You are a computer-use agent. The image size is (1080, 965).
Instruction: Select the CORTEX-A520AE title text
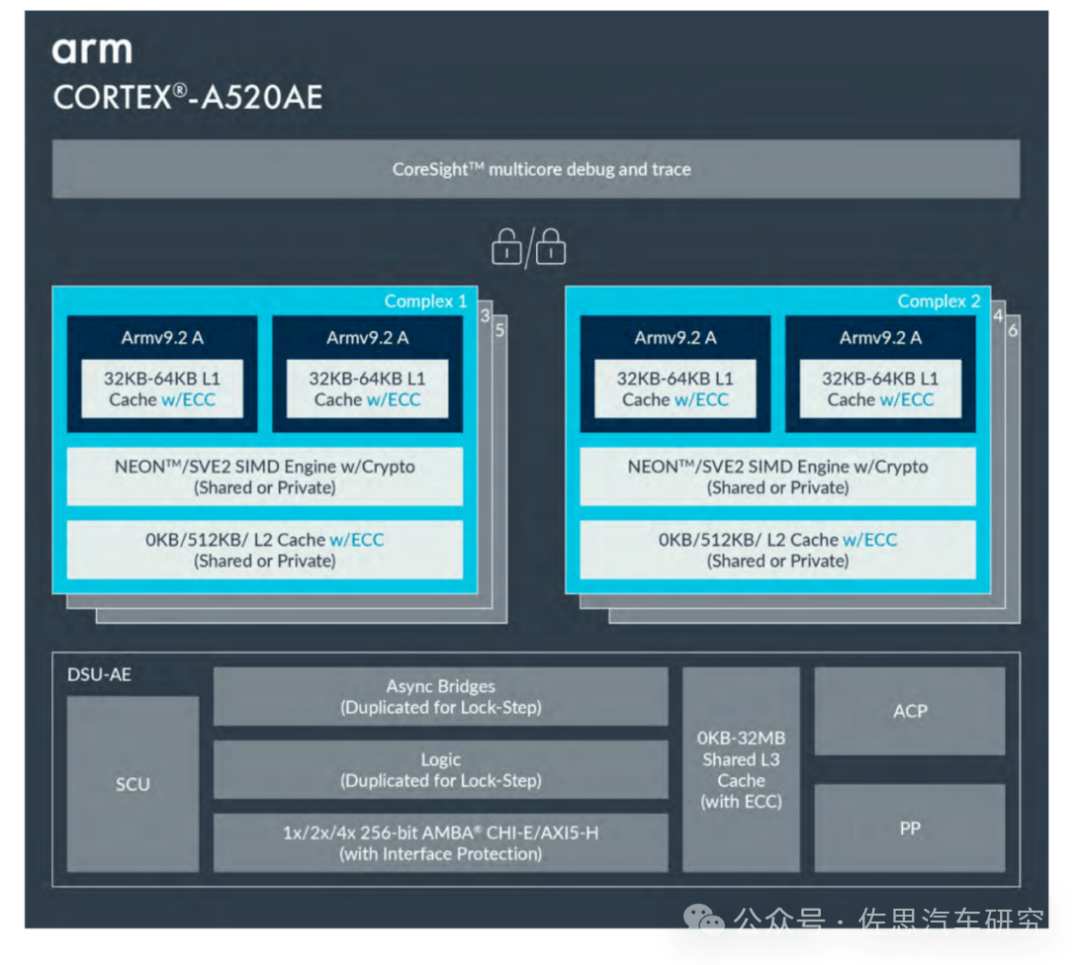(x=187, y=97)
